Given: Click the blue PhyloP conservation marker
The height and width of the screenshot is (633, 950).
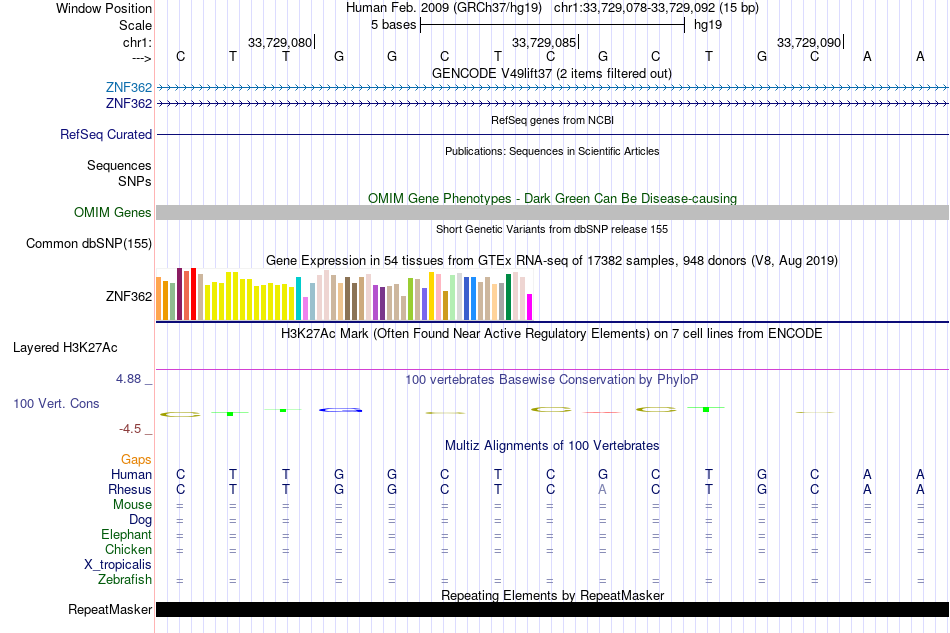Looking at the screenshot, I should point(340,410).
